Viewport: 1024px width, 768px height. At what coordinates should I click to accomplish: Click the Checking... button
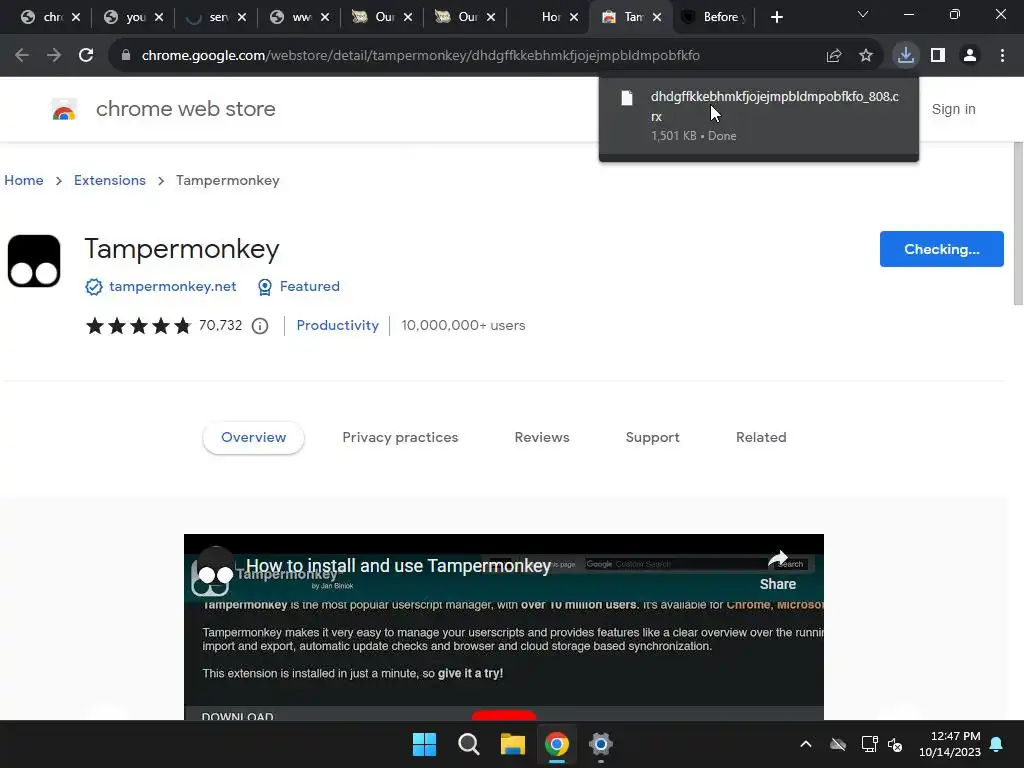(942, 249)
